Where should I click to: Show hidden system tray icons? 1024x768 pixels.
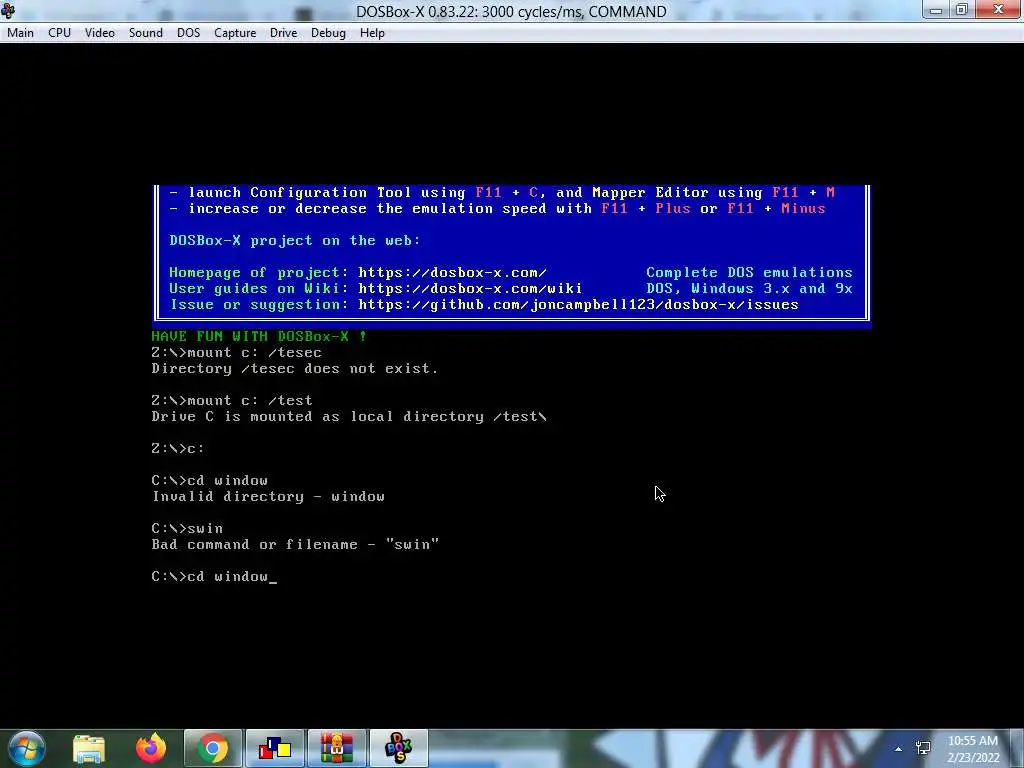coord(899,748)
